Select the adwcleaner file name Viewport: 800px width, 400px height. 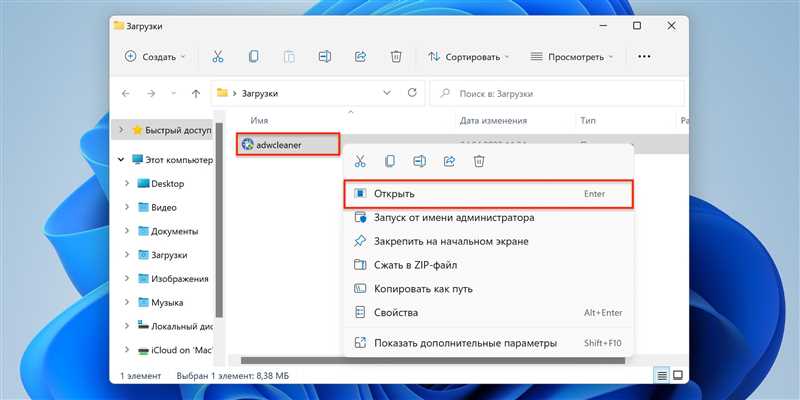coord(279,145)
